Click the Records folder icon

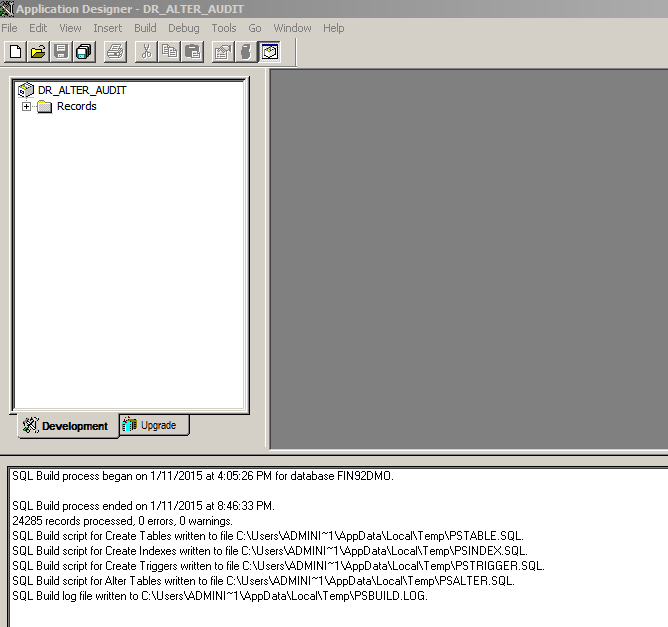click(x=44, y=106)
